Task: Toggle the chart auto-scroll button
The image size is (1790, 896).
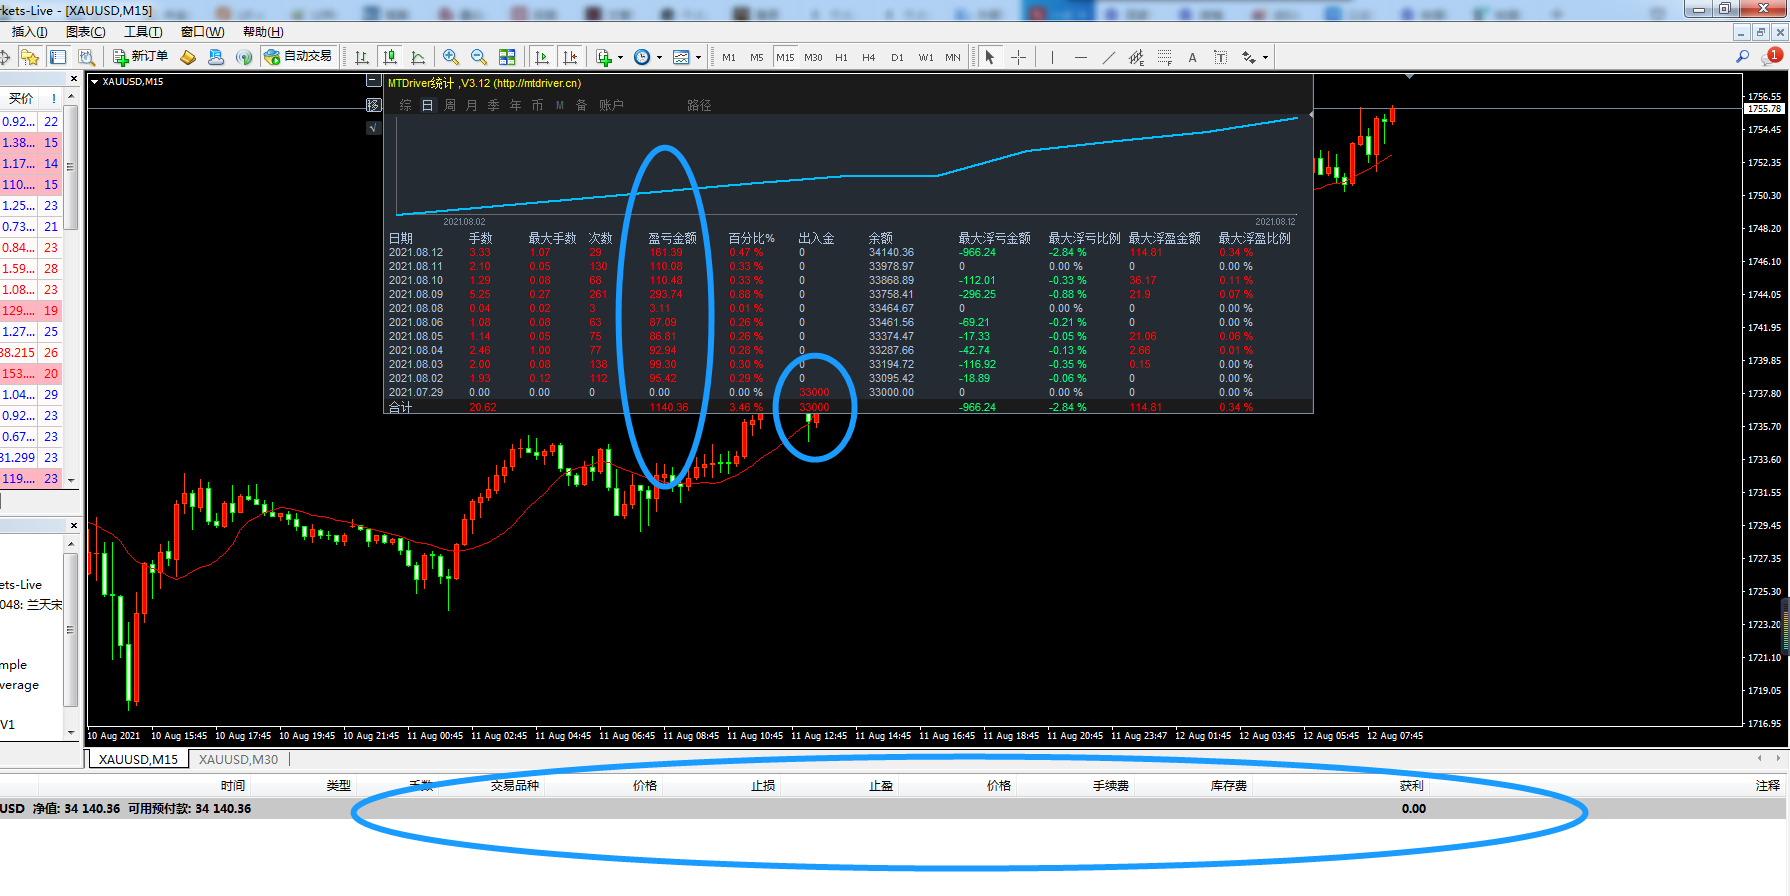Action: pos(542,57)
